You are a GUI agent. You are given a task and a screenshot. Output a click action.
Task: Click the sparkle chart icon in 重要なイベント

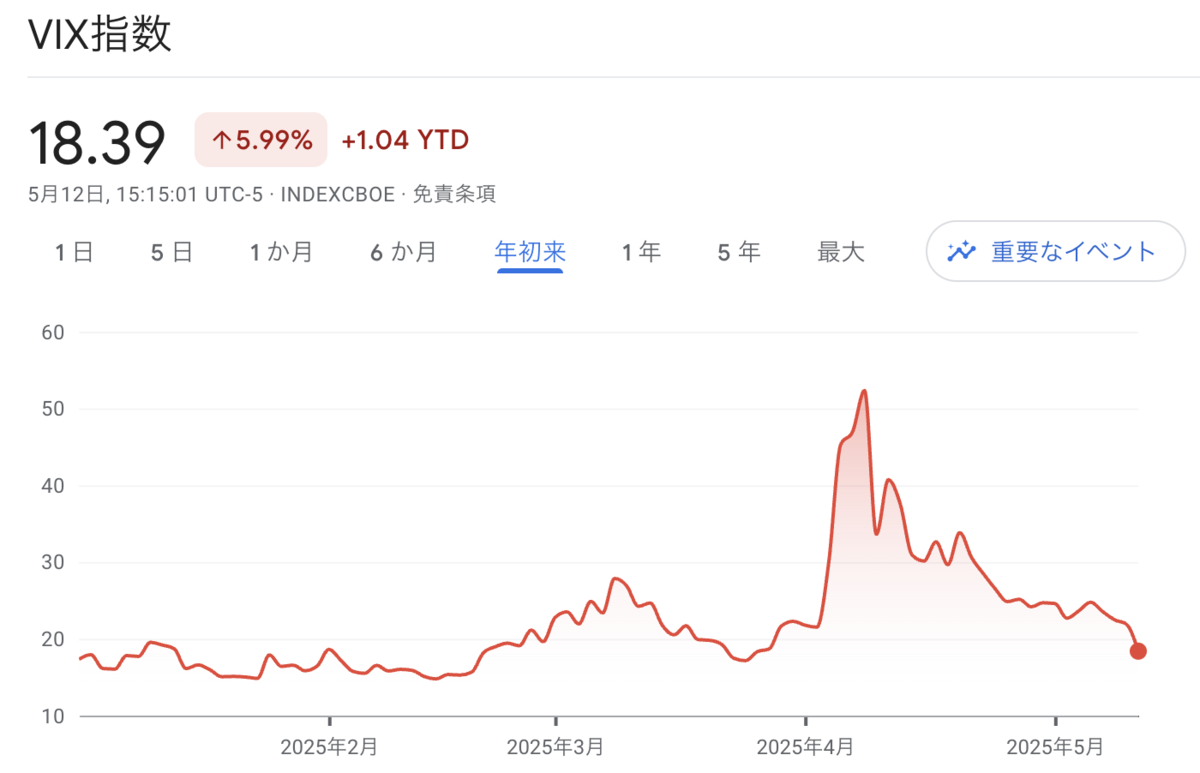pyautogui.click(x=961, y=251)
